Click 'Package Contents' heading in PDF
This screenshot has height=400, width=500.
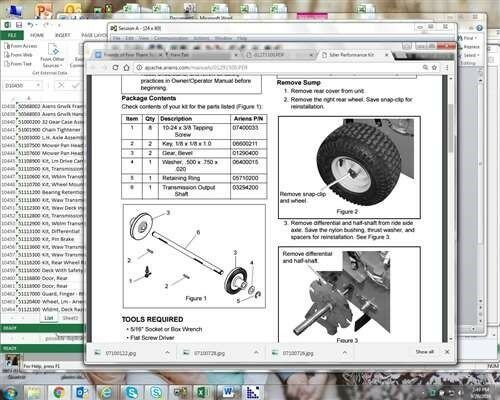[x=149, y=98]
